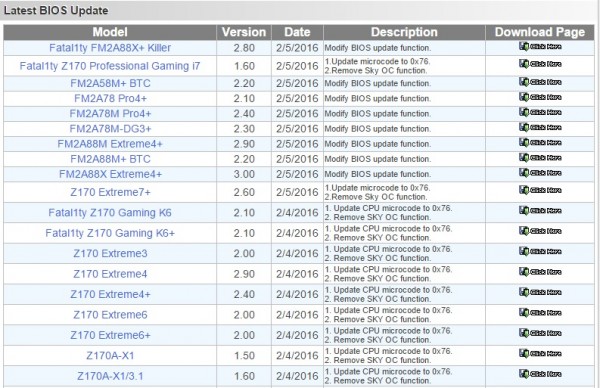Open the FM2A78M Pro4+ model link
The image size is (600, 388).
pyautogui.click(x=110, y=114)
